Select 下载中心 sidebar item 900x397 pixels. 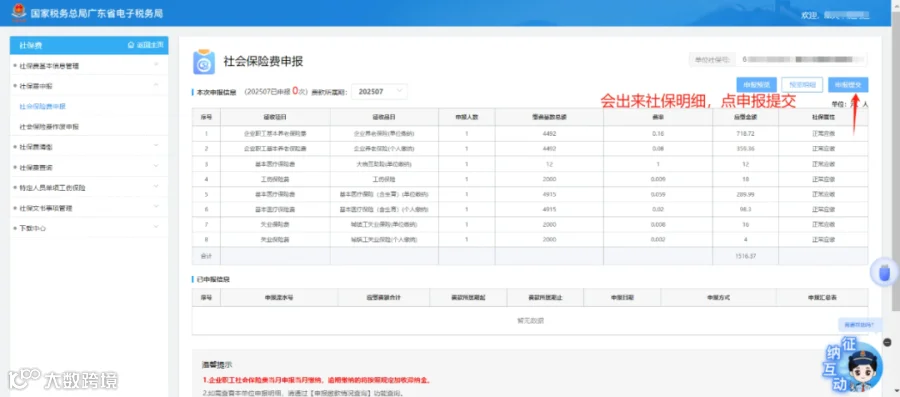[33, 228]
